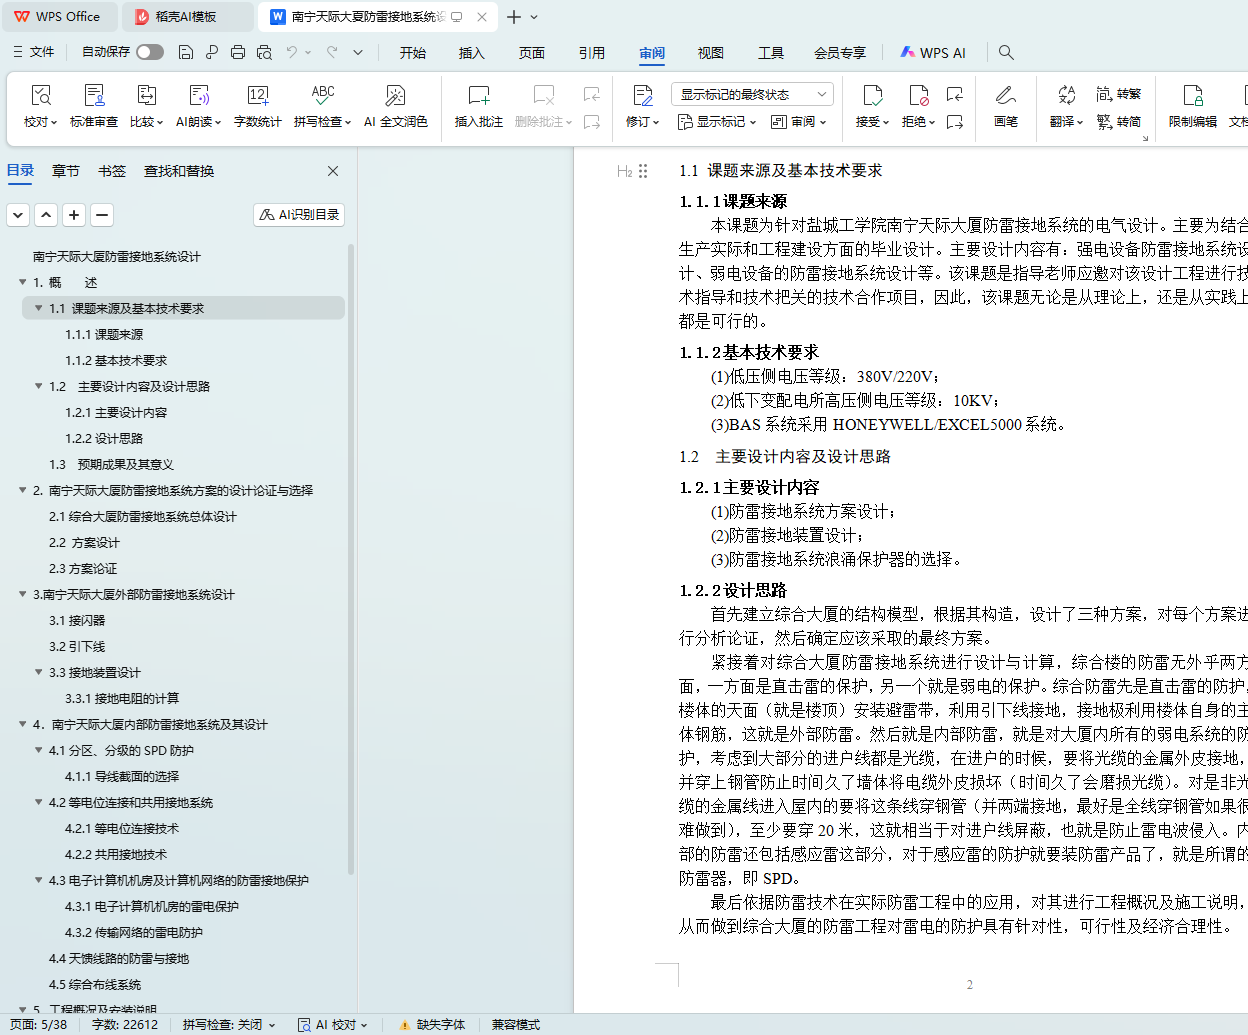Image resolution: width=1248 pixels, height=1035 pixels.
Task: Click the AI识别目录 button
Action: point(299,214)
